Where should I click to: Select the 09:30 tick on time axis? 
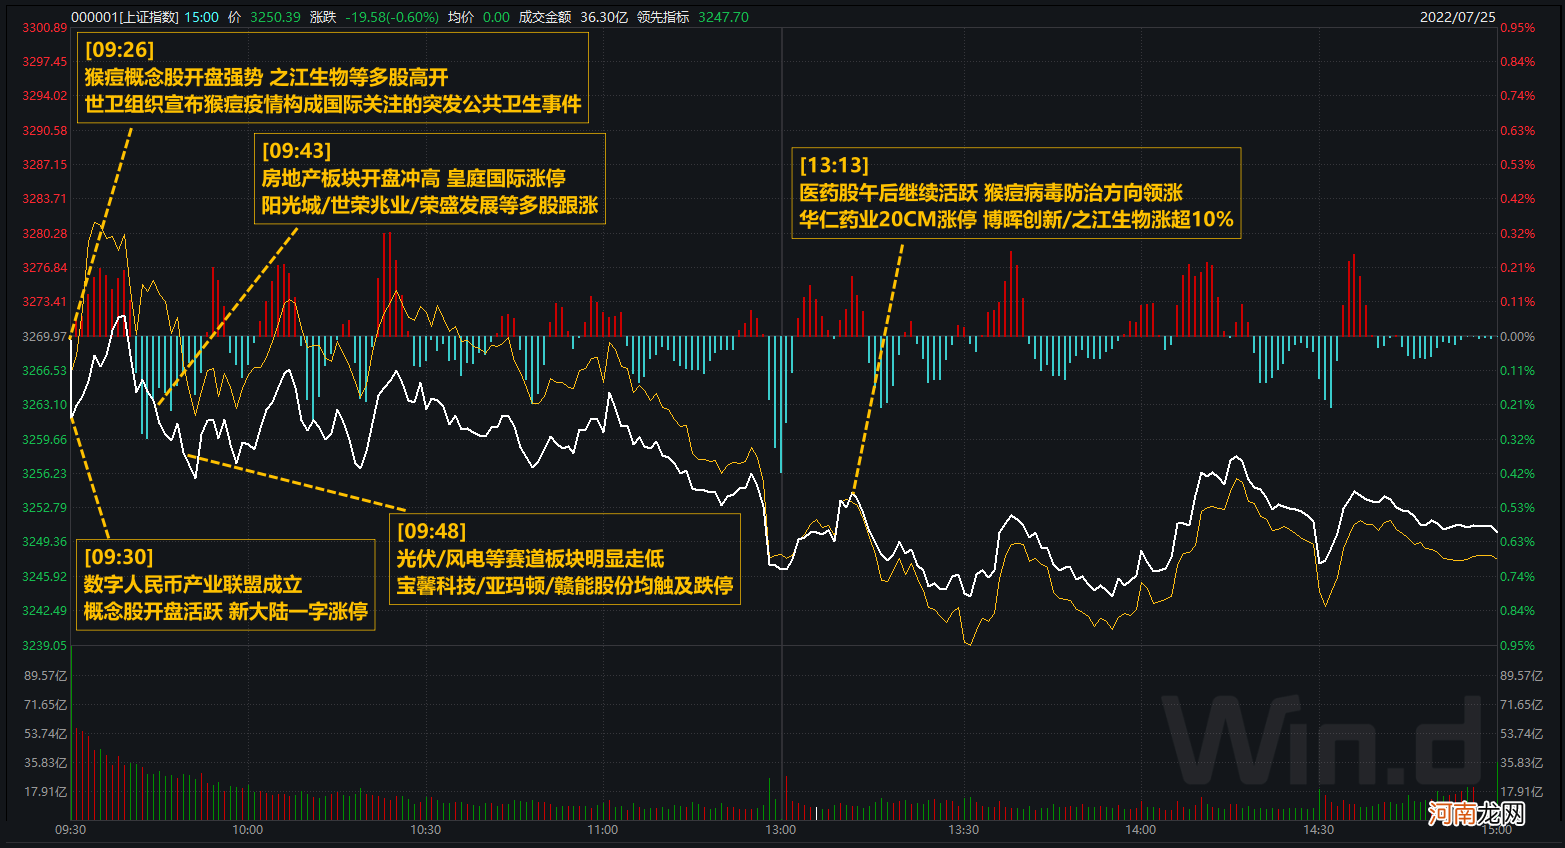(70, 830)
